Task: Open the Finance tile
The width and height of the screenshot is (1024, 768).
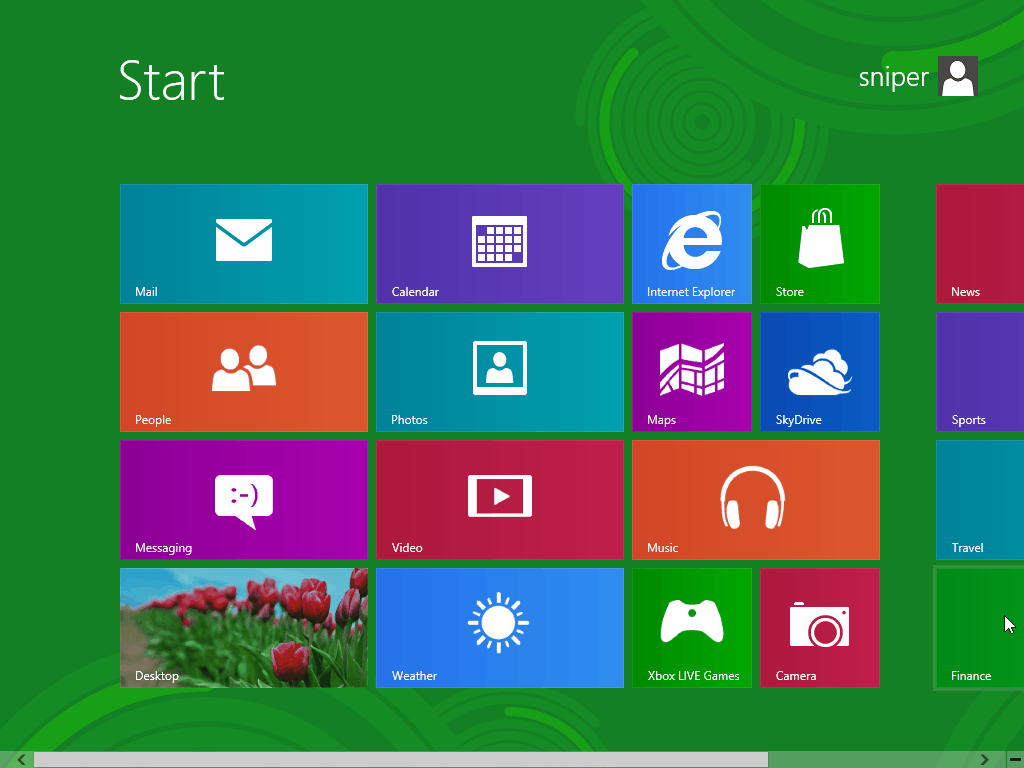Action: click(x=980, y=628)
